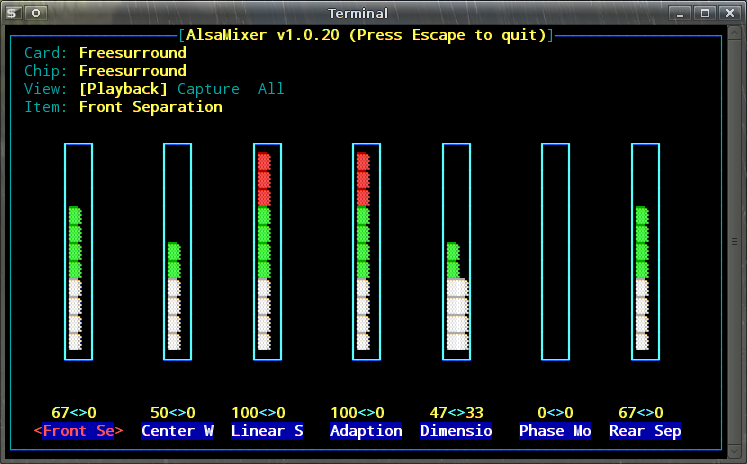Select the Playback view tab
Viewport: 747px width, 464px height.
pos(123,89)
